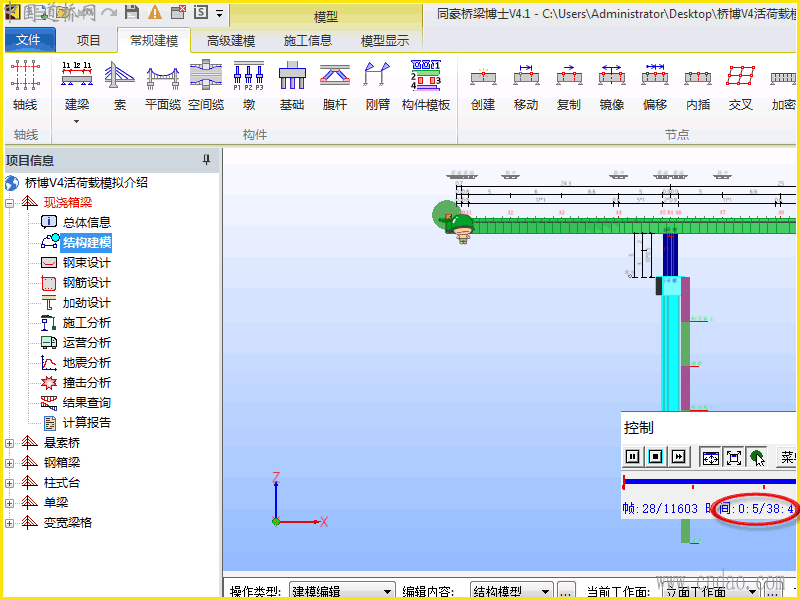Click the save icon in quick access toolbar
The width and height of the screenshot is (800, 600).
click(132, 12)
